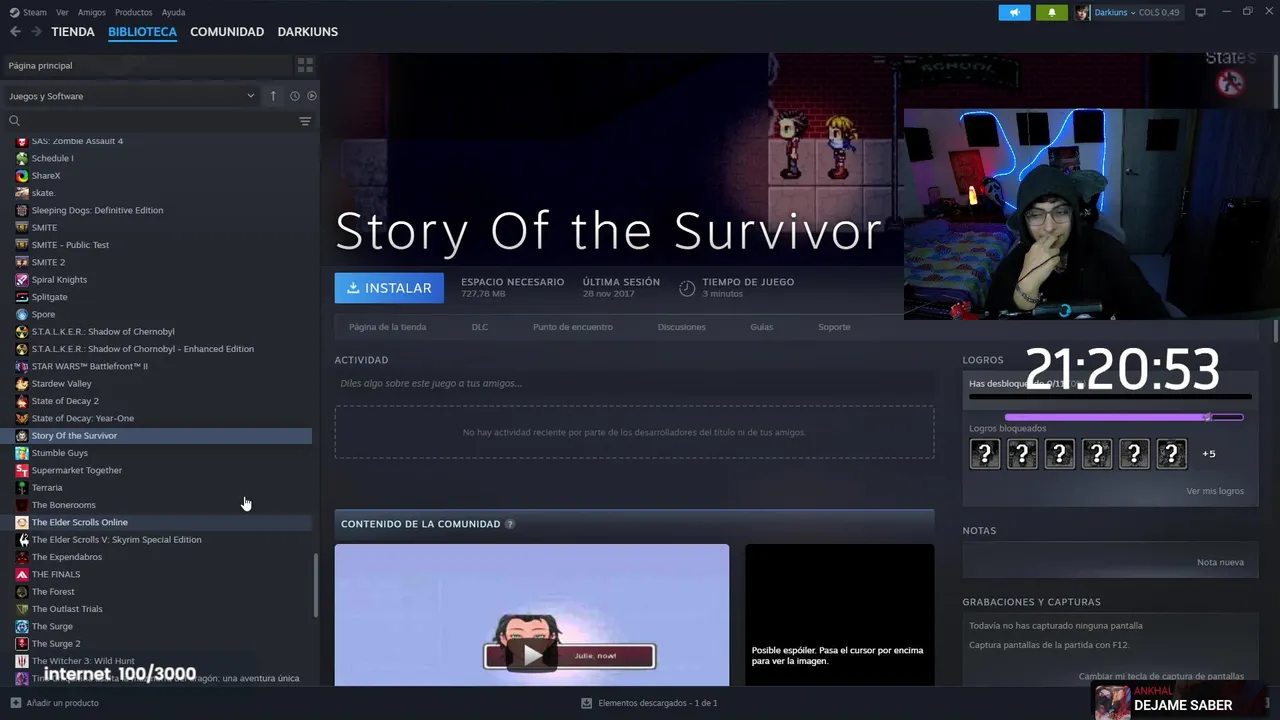The width and height of the screenshot is (1280, 720).
Task: Click the SMITE 2 game icon
Action: click(22, 262)
